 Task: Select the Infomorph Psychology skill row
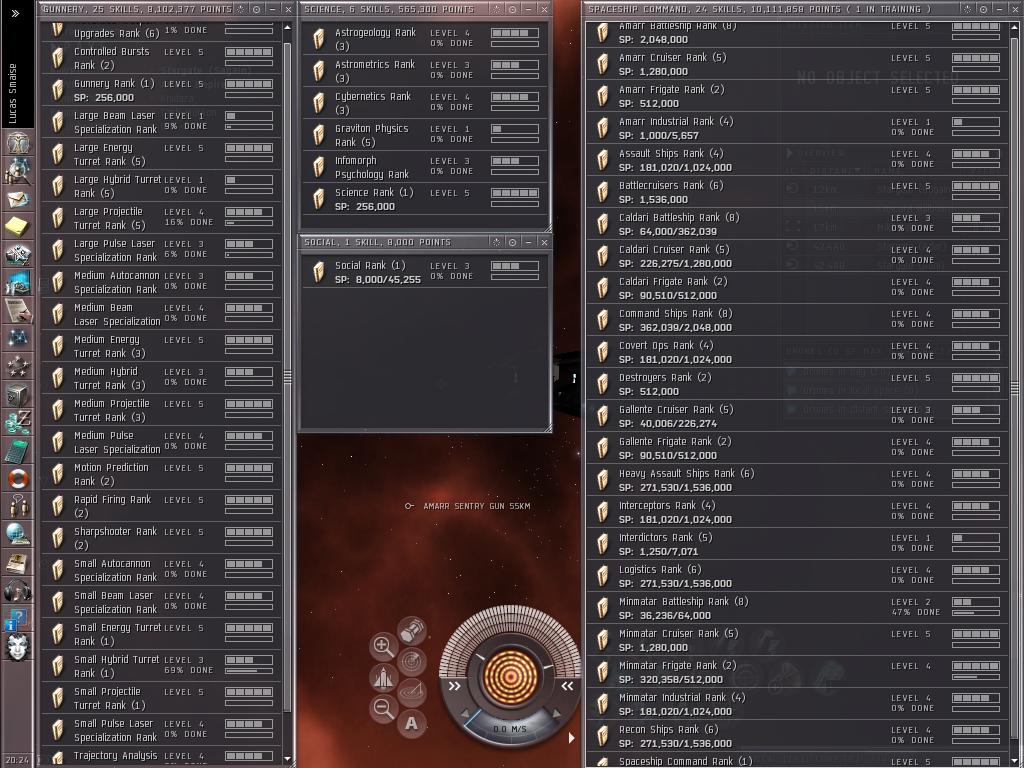point(424,167)
